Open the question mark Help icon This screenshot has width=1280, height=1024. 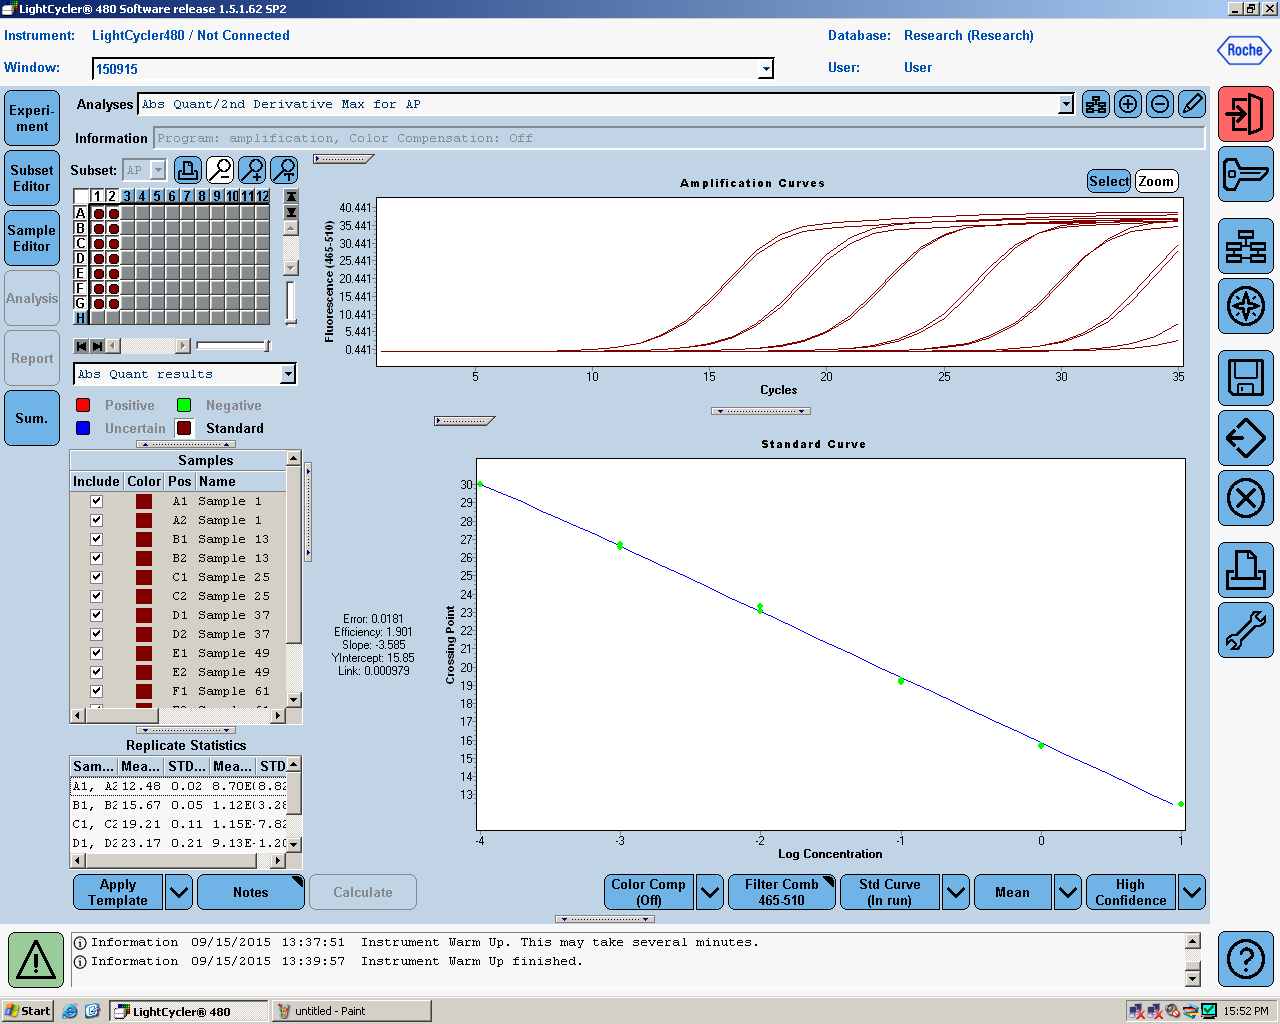click(1245, 959)
